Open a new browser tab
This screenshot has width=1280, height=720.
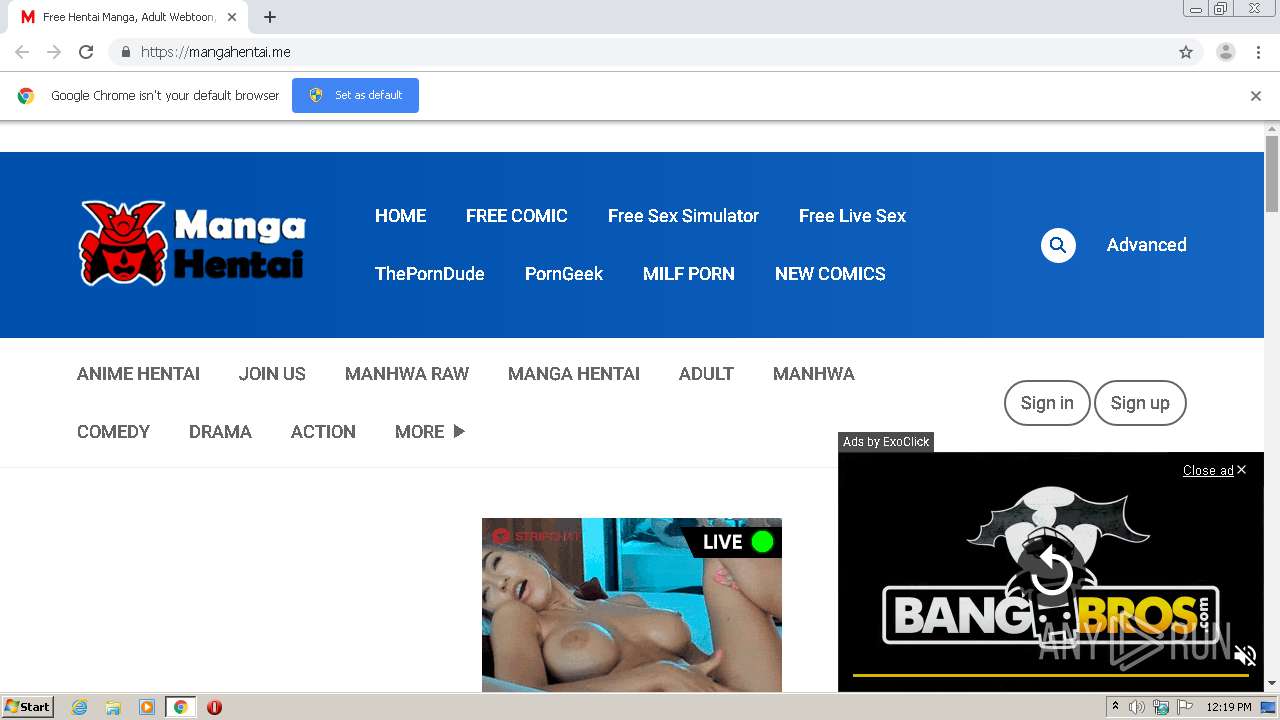[x=270, y=17]
